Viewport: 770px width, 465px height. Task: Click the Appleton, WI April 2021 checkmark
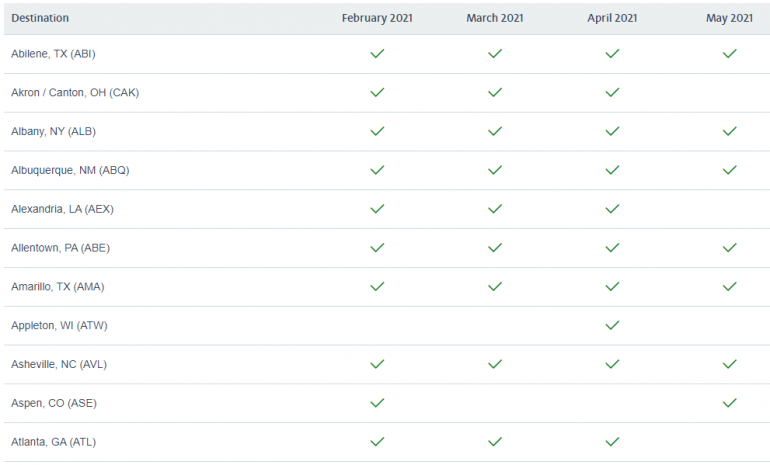pyautogui.click(x=612, y=325)
